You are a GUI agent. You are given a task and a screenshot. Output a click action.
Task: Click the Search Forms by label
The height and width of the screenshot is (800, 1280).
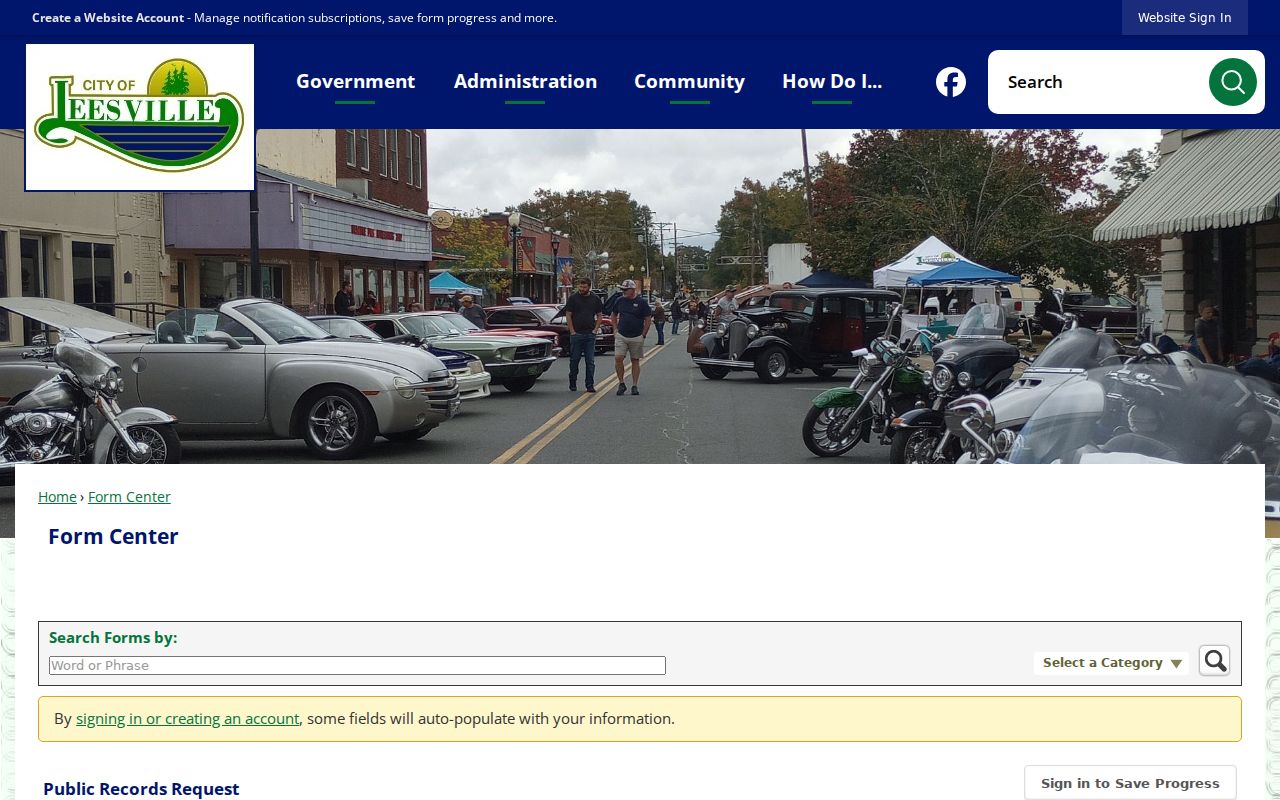point(113,638)
